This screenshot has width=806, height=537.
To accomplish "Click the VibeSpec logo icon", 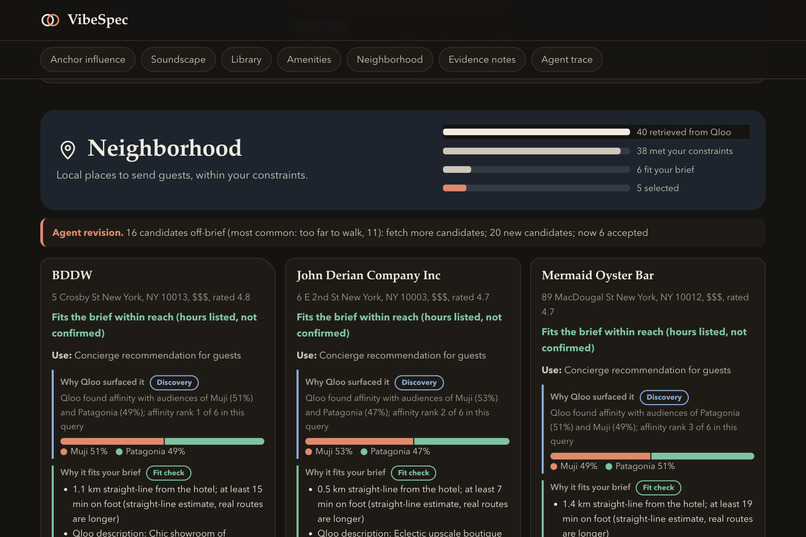I will point(50,20).
